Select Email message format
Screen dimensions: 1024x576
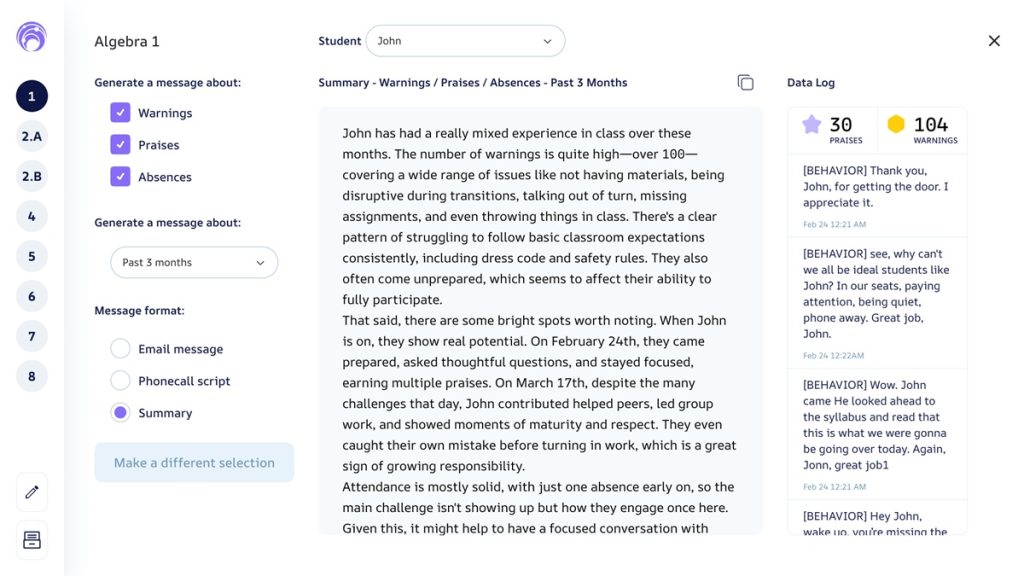coord(120,349)
